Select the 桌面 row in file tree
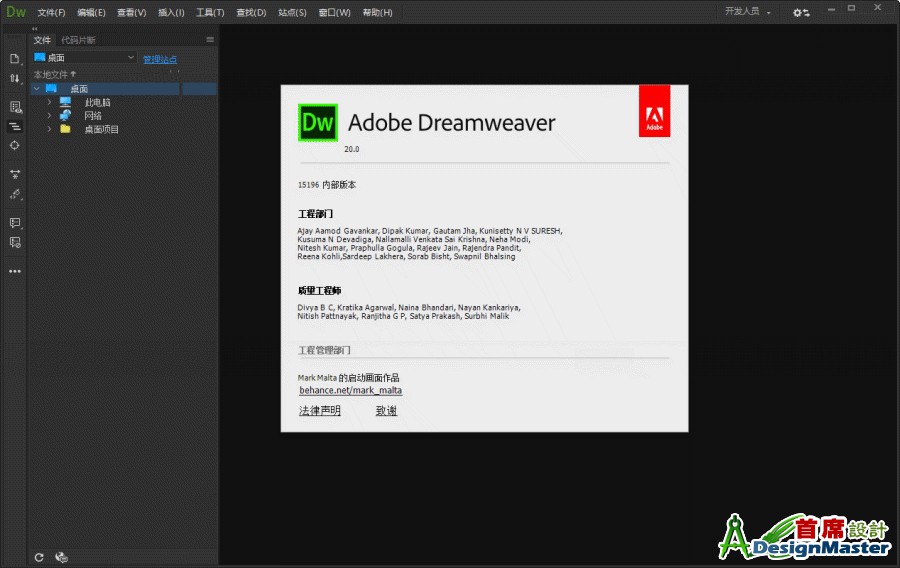900x568 pixels. (124, 88)
